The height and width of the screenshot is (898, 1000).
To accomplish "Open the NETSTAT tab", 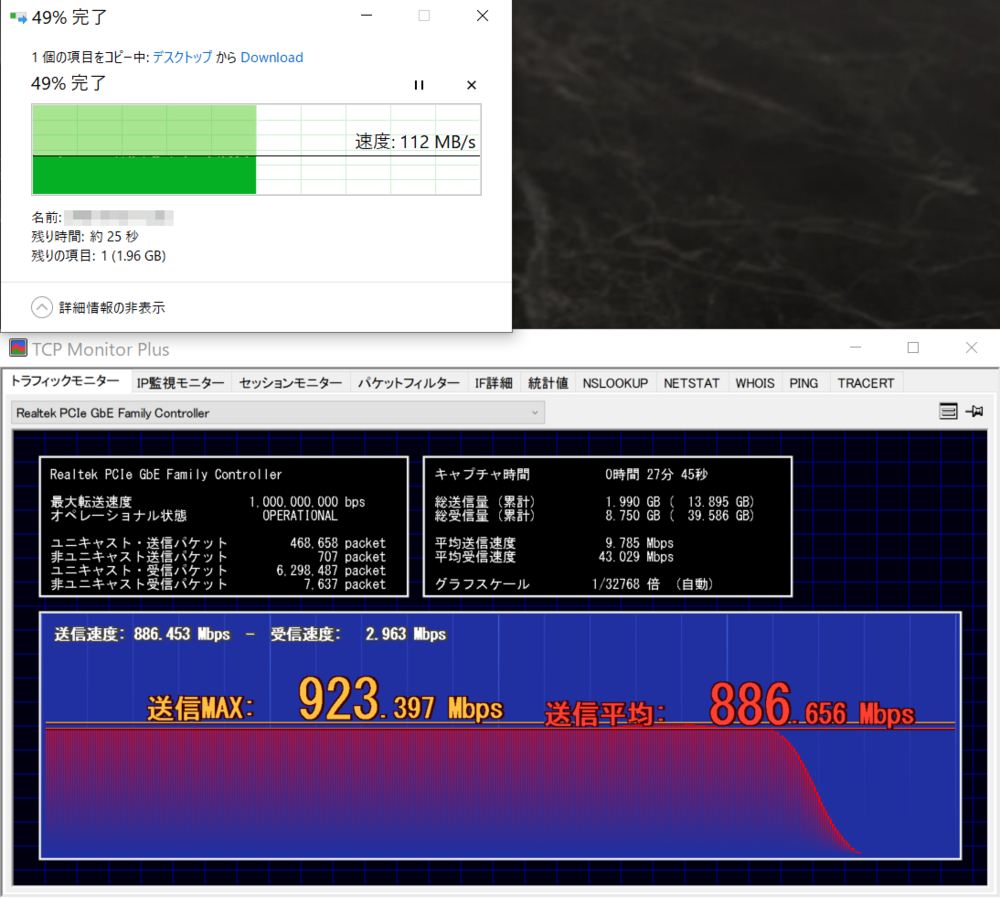I will pos(691,383).
